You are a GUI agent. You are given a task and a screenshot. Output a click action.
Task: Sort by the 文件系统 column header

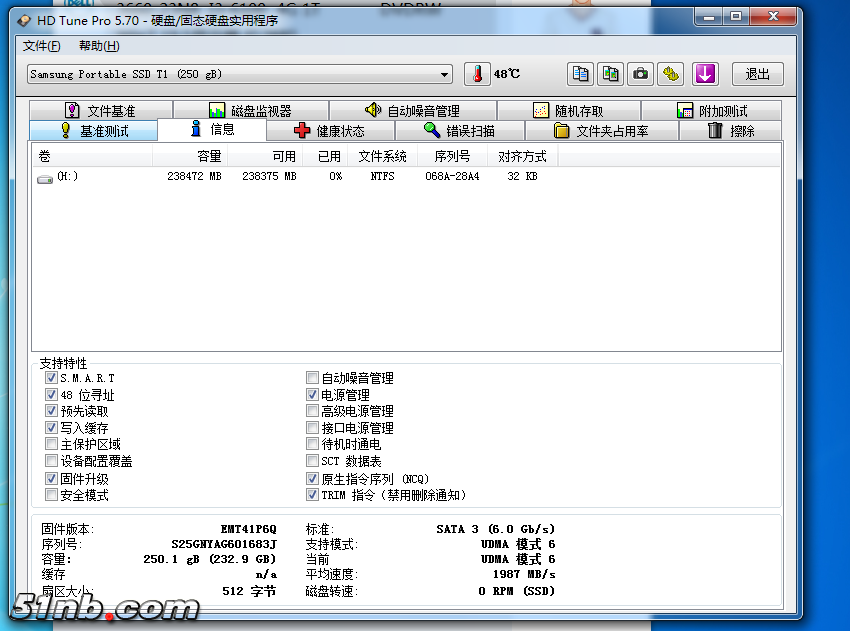click(x=382, y=156)
